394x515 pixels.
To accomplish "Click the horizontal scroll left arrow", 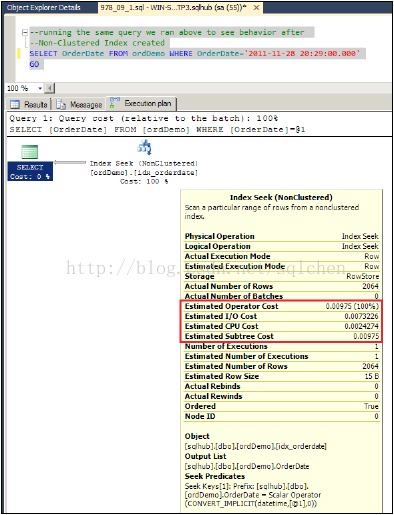I will (x=50, y=88).
